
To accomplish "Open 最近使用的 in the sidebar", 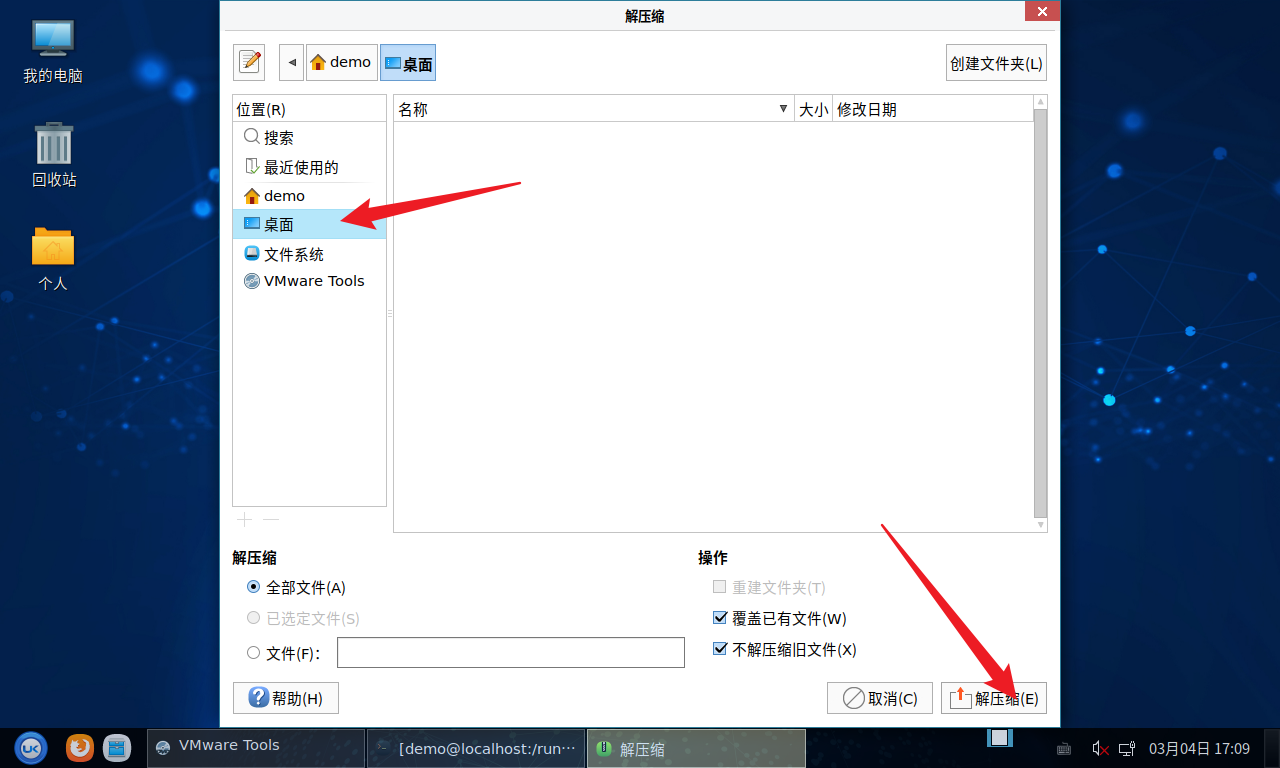I will (x=309, y=167).
